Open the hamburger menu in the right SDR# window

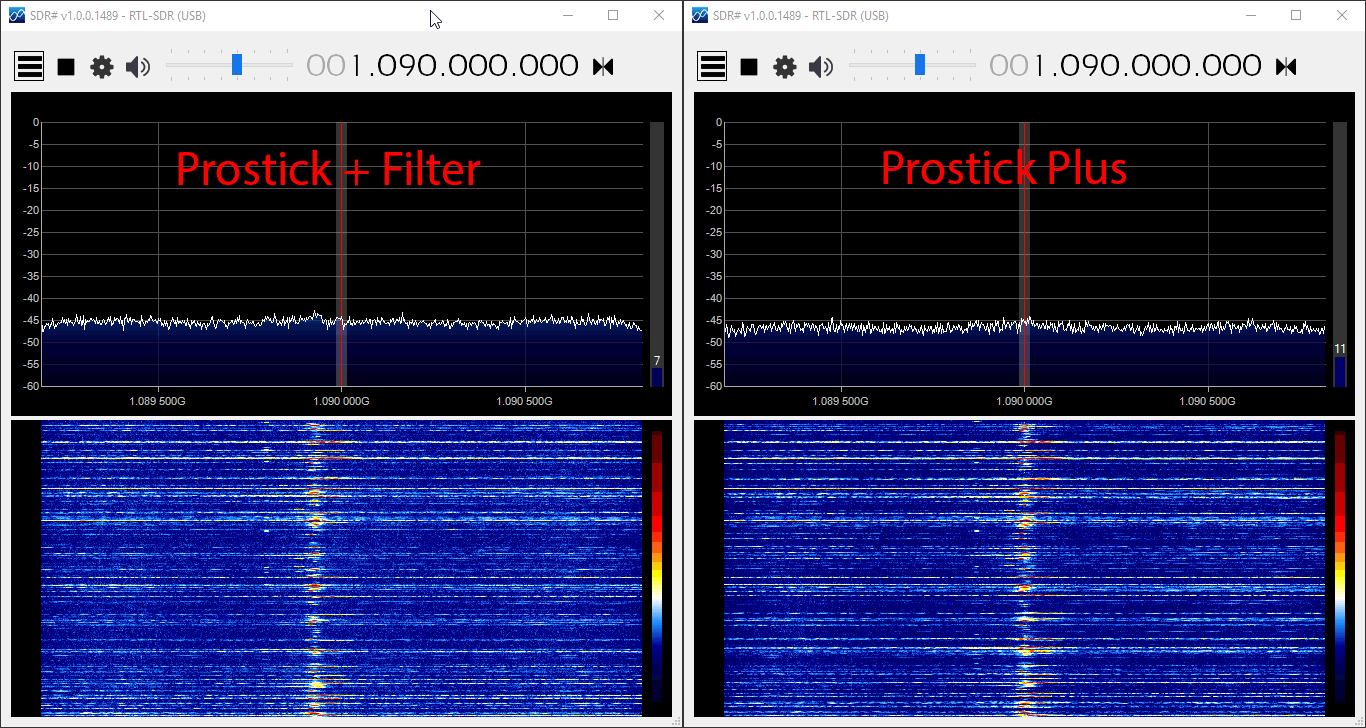pos(712,67)
